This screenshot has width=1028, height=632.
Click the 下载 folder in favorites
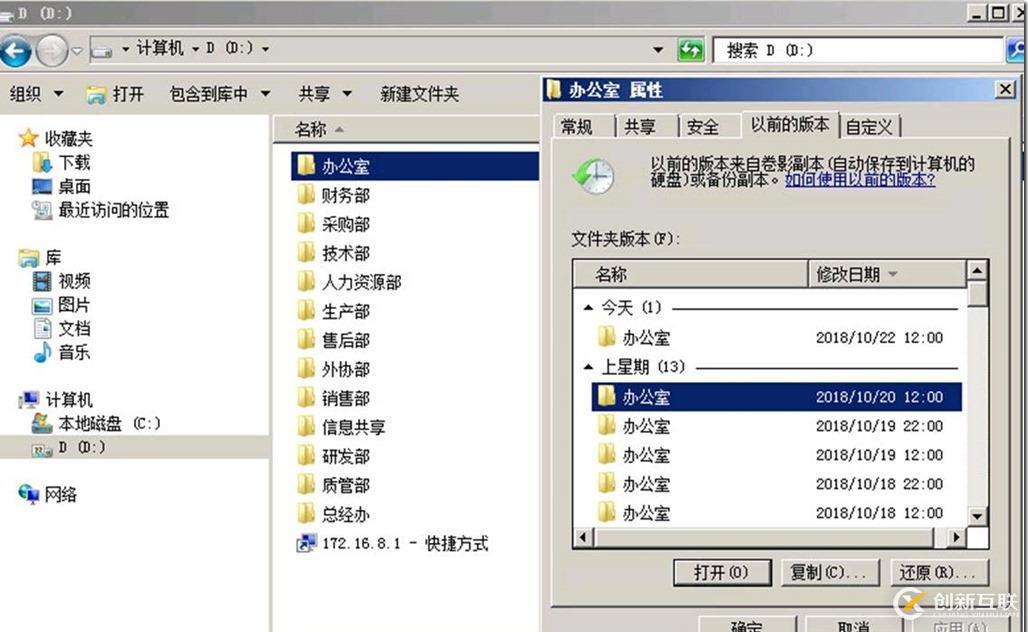(42, 162)
